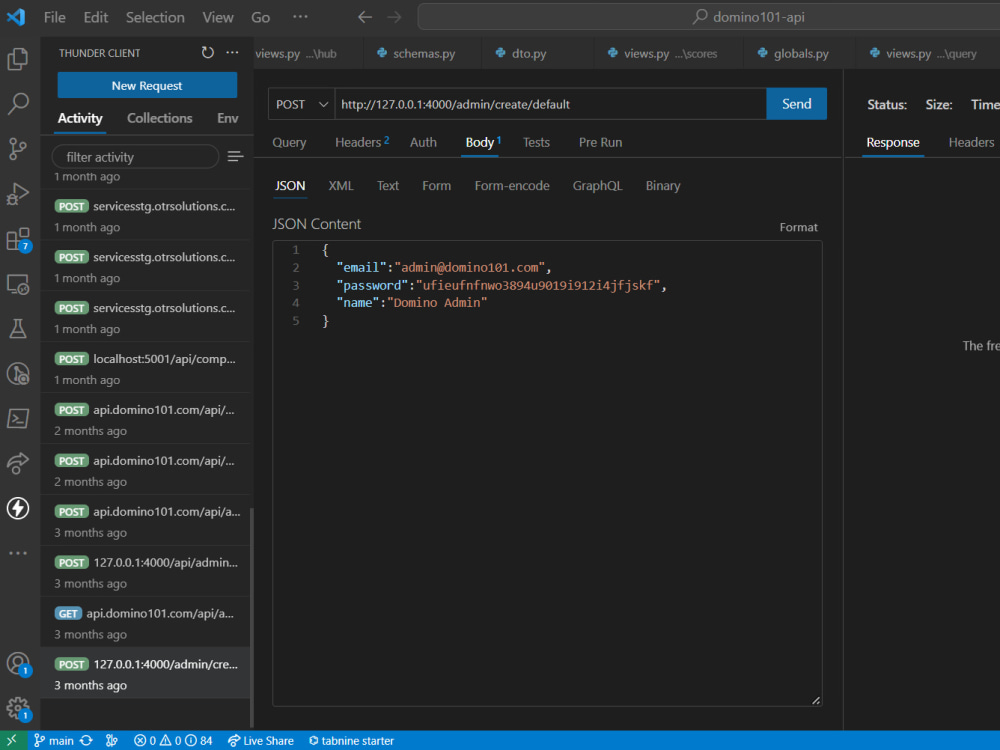This screenshot has height=750, width=1000.
Task: Grab the JSON editor resize handle
Action: click(x=816, y=700)
